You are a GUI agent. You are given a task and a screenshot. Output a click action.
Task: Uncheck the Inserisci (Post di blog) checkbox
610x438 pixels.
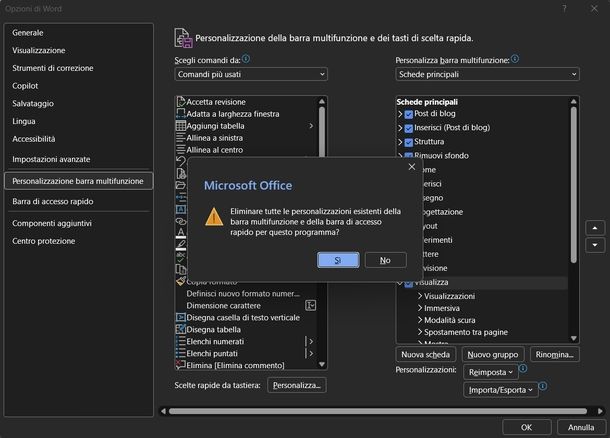pos(408,128)
